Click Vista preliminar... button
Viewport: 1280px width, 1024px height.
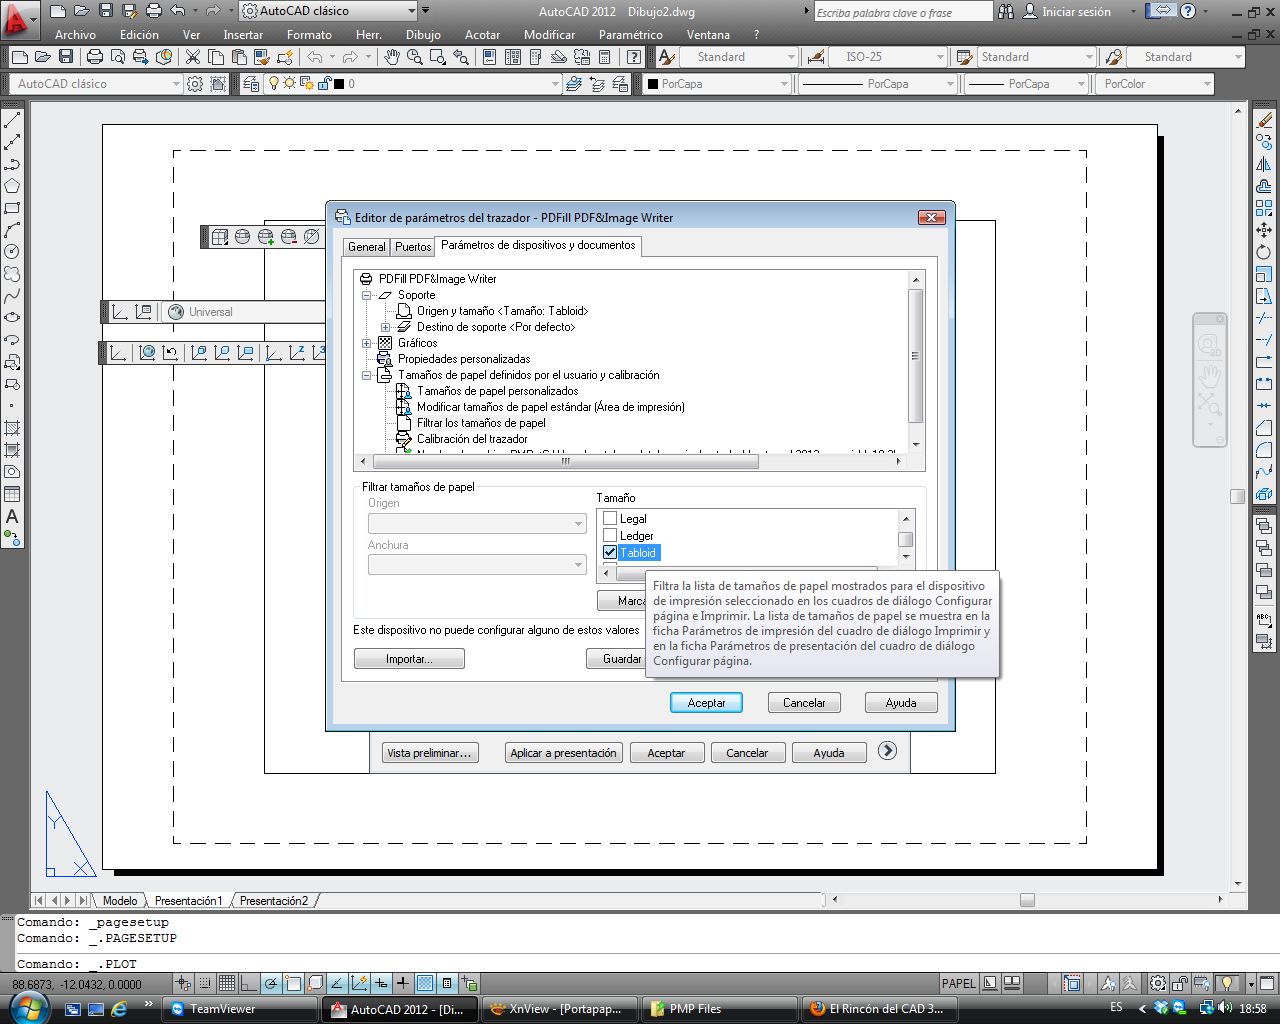point(429,753)
